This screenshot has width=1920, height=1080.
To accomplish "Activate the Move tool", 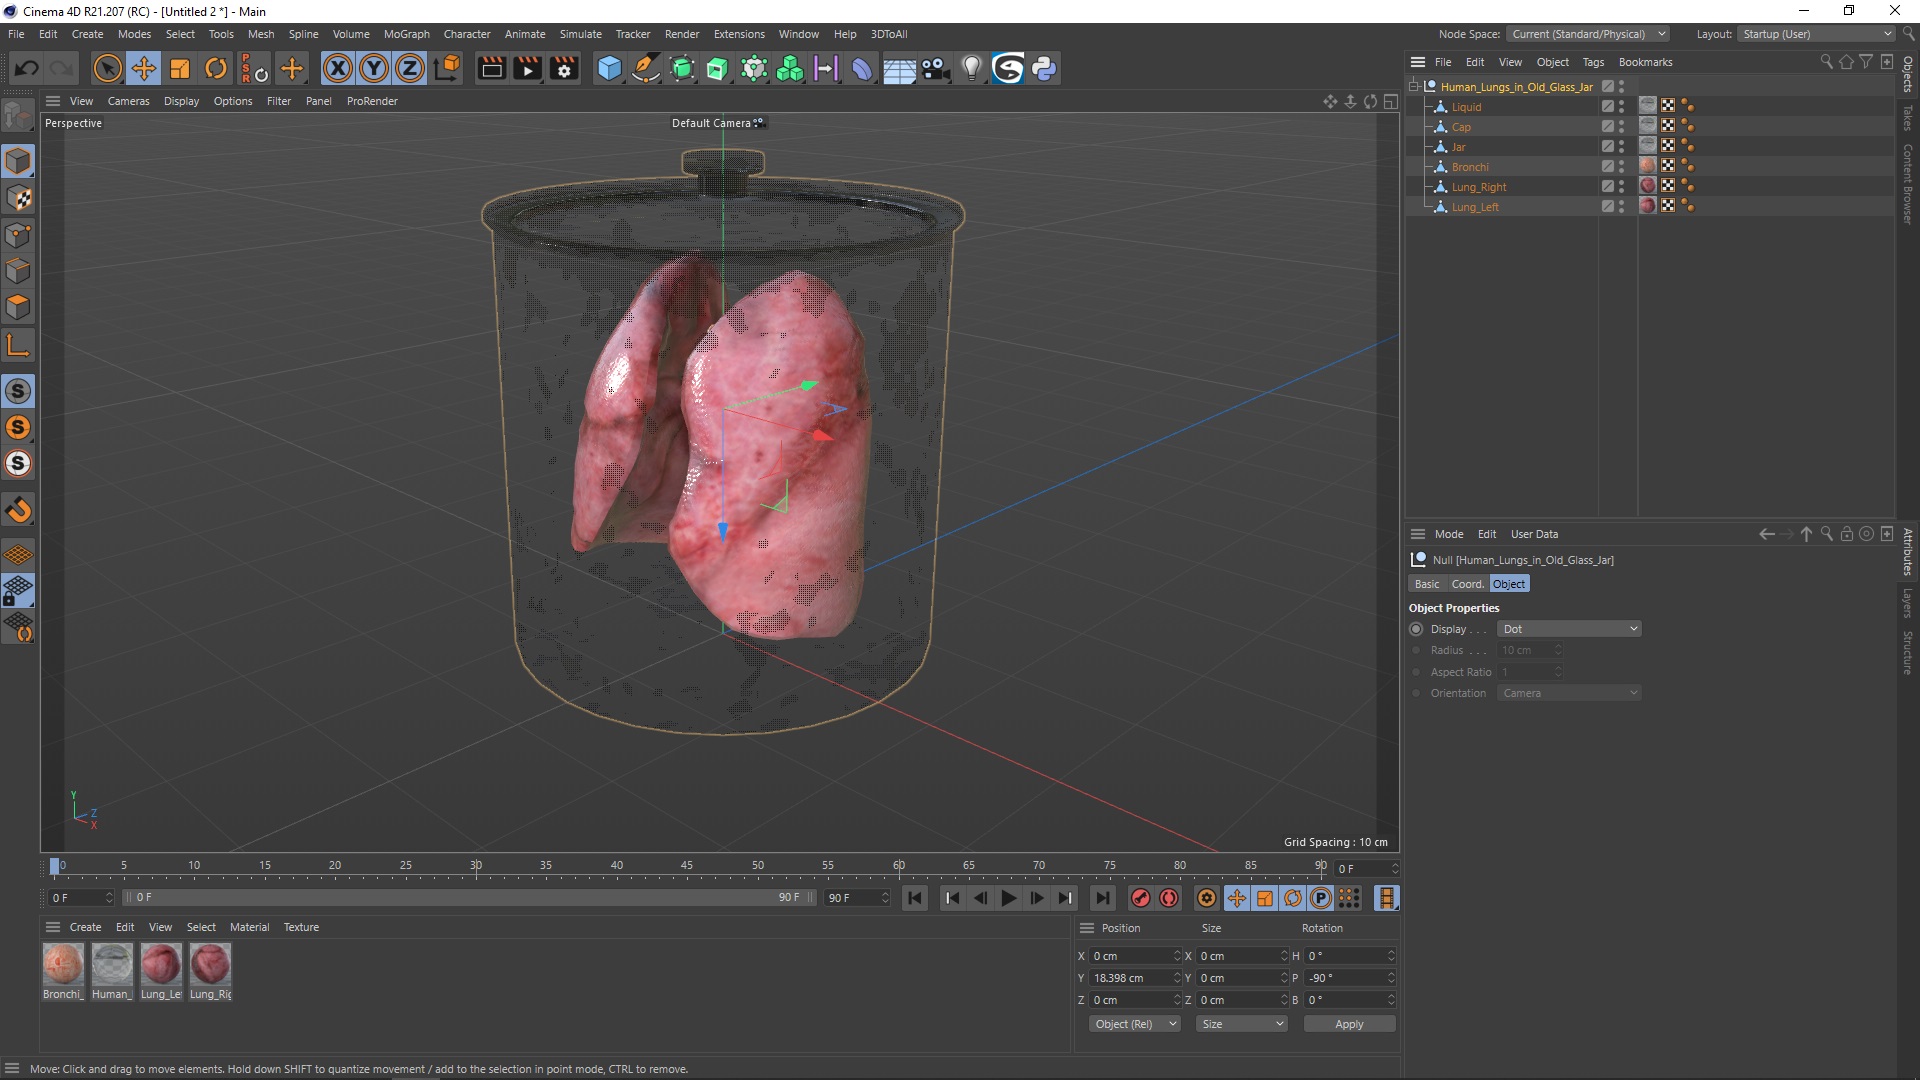I will (144, 68).
